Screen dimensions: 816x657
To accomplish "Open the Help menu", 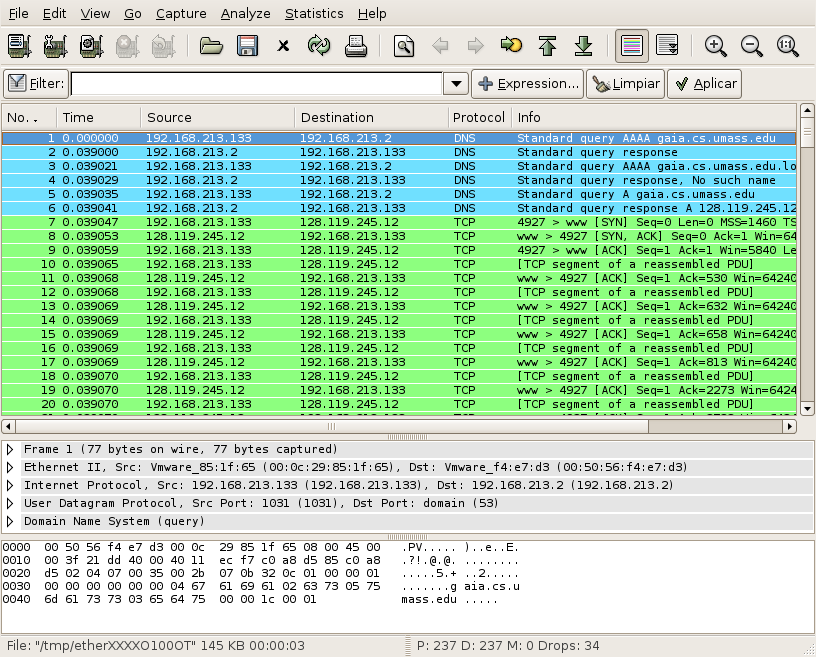I will point(372,14).
